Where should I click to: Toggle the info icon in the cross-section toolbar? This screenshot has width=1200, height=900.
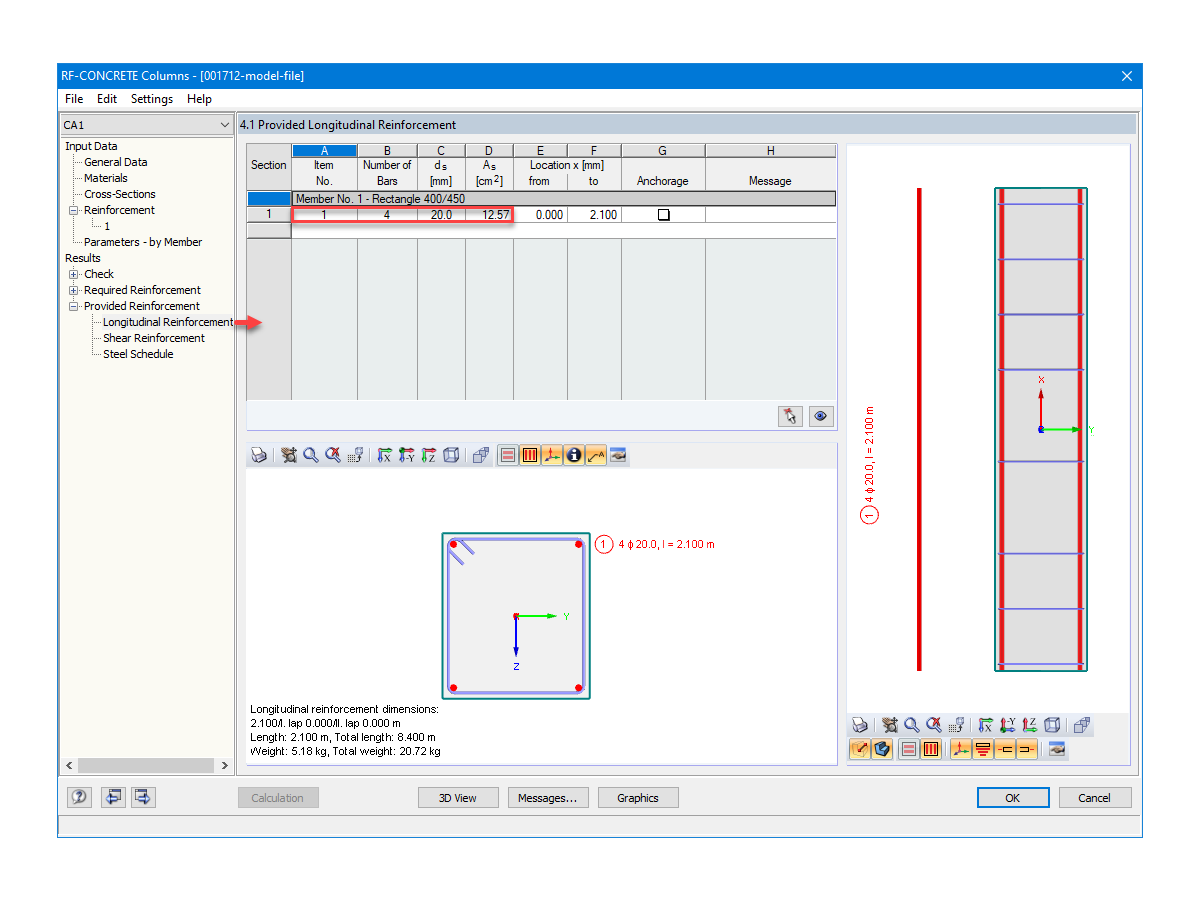point(574,455)
